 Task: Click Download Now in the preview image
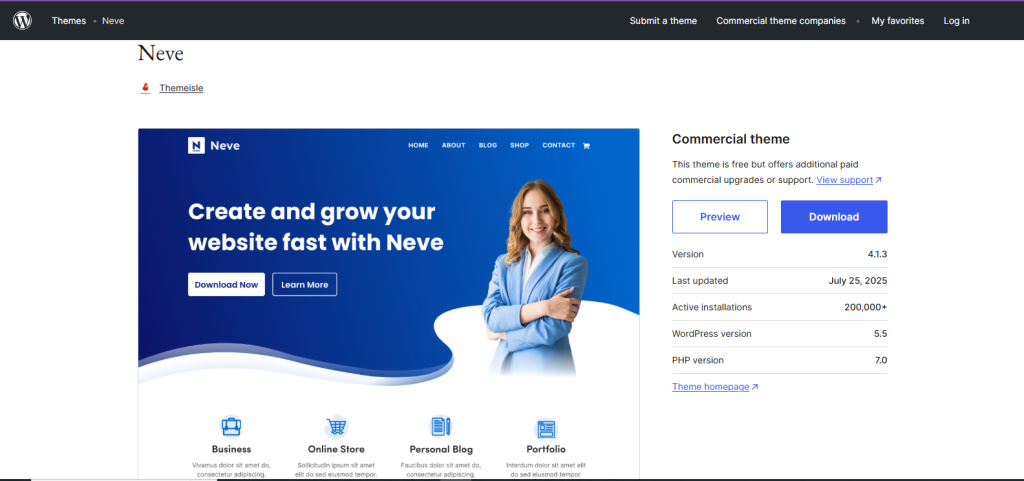[x=227, y=285]
